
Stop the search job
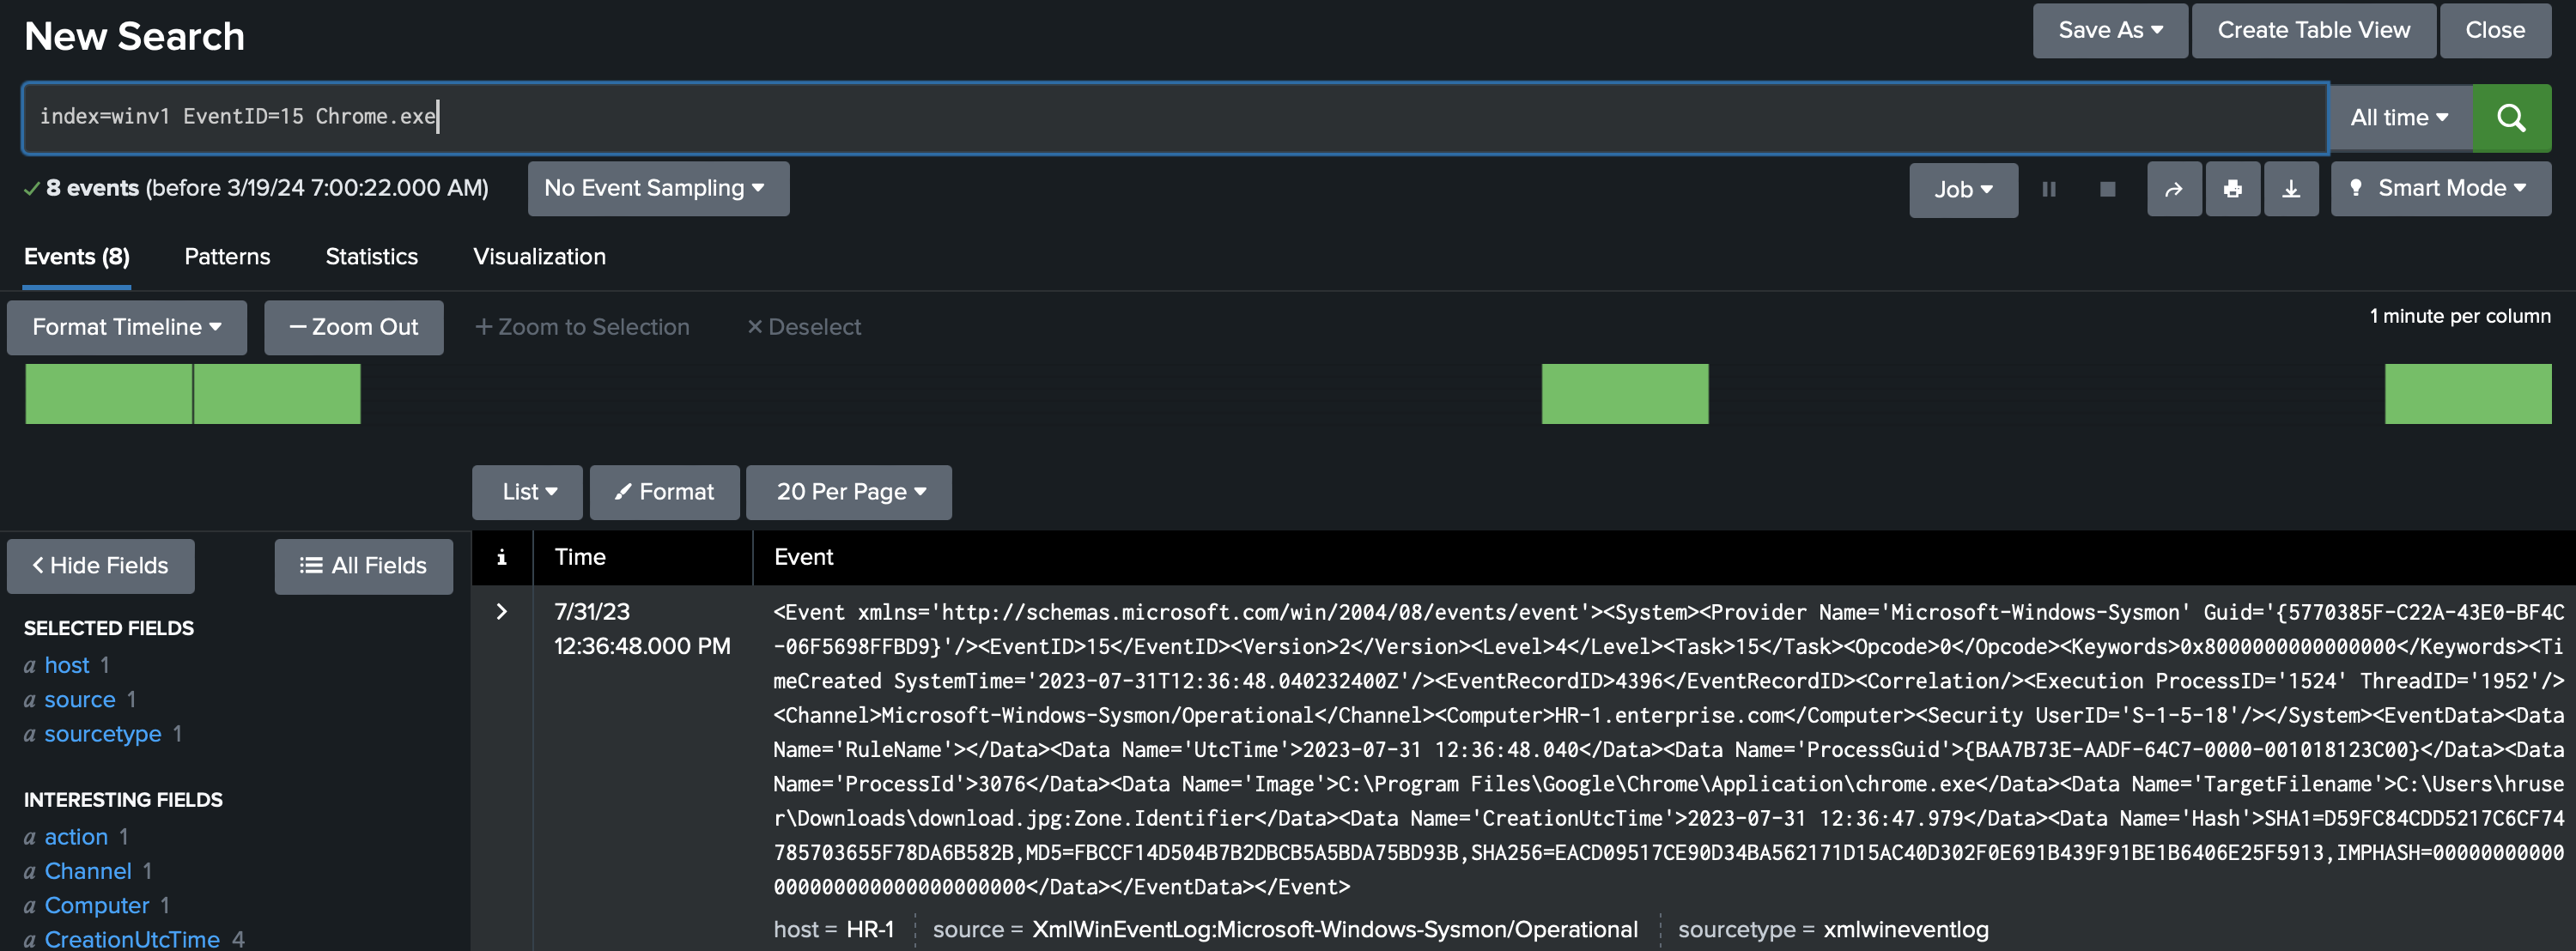2107,189
